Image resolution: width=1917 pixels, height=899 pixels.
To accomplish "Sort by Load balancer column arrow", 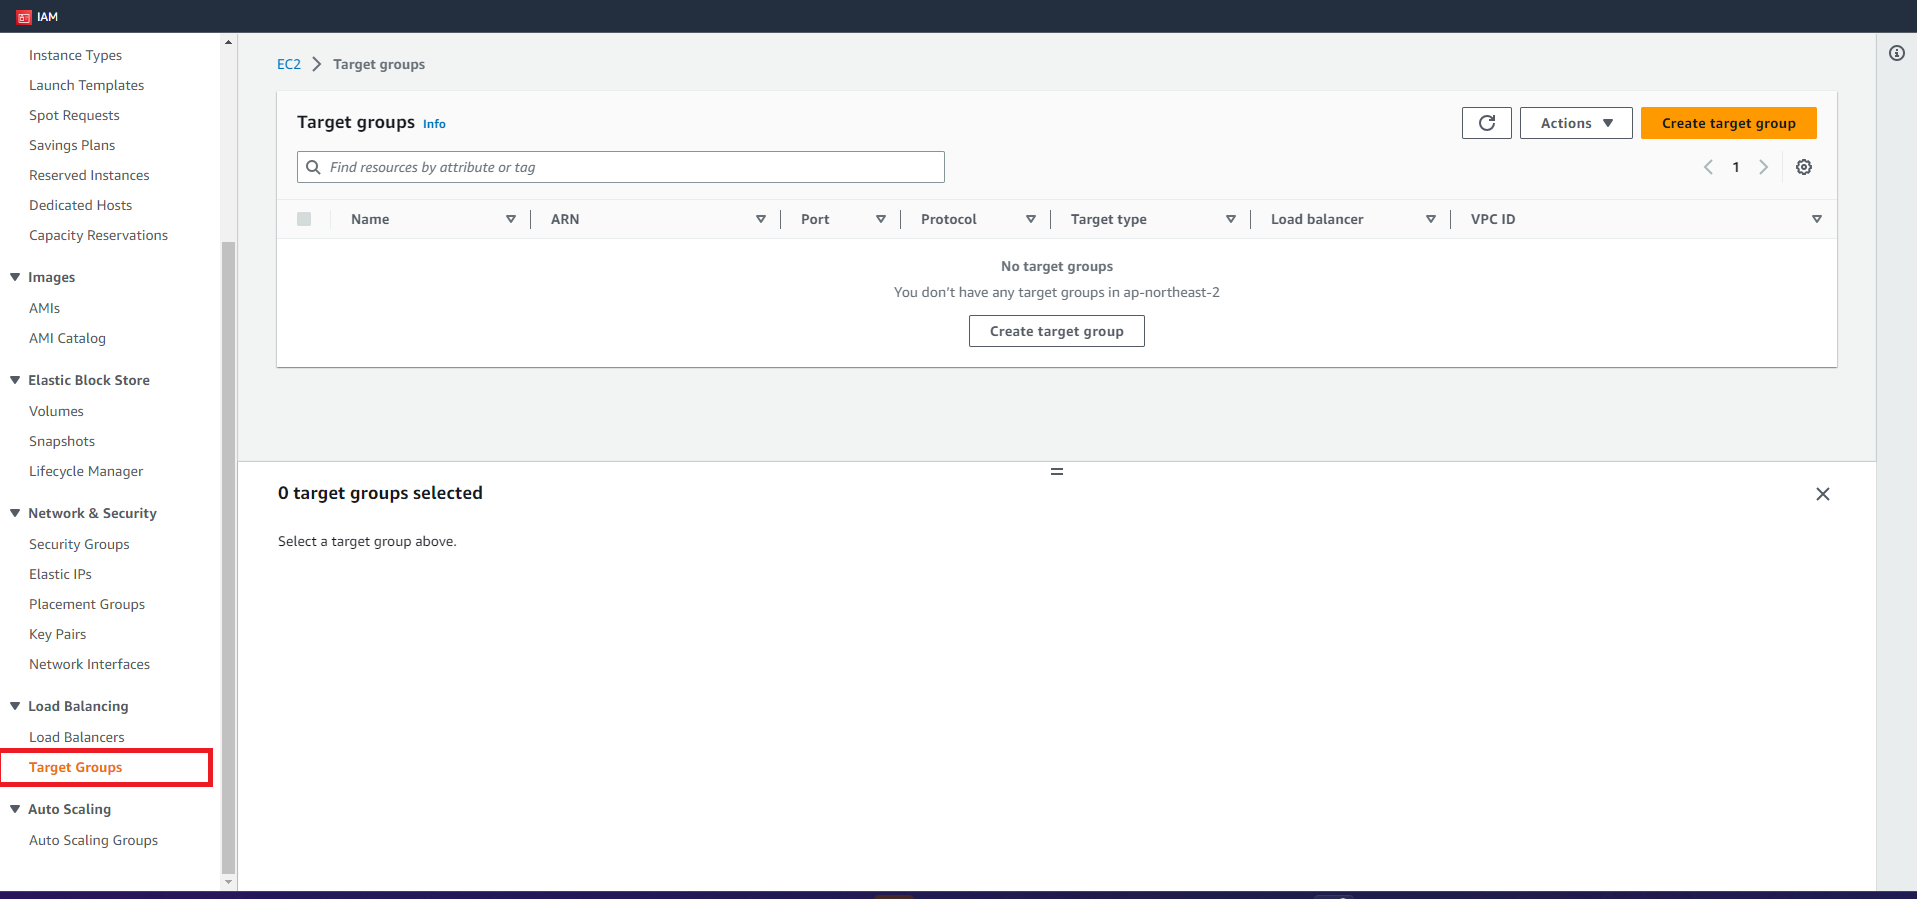I will pos(1431,219).
